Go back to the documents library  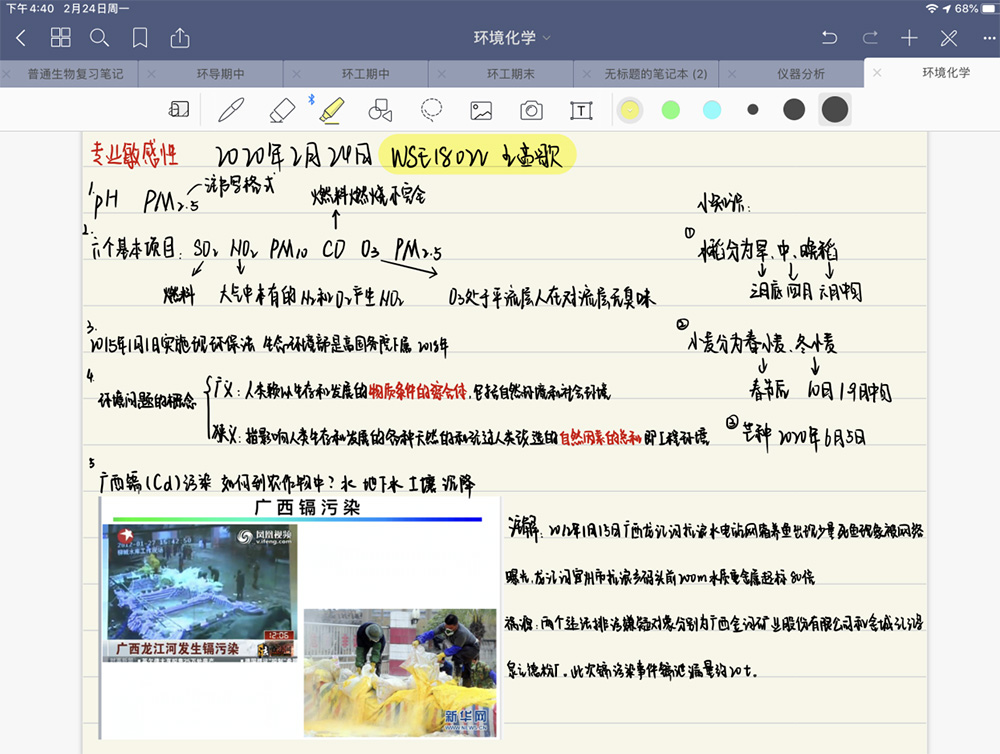click(21, 38)
